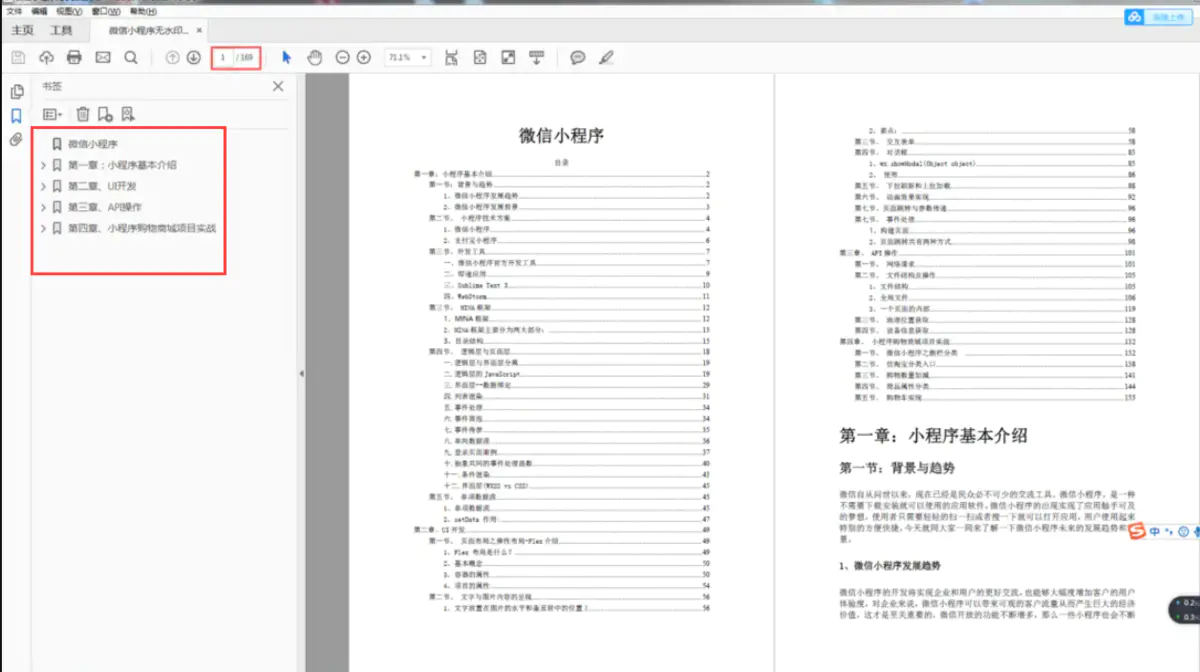Open the 文件 menu

click(14, 11)
